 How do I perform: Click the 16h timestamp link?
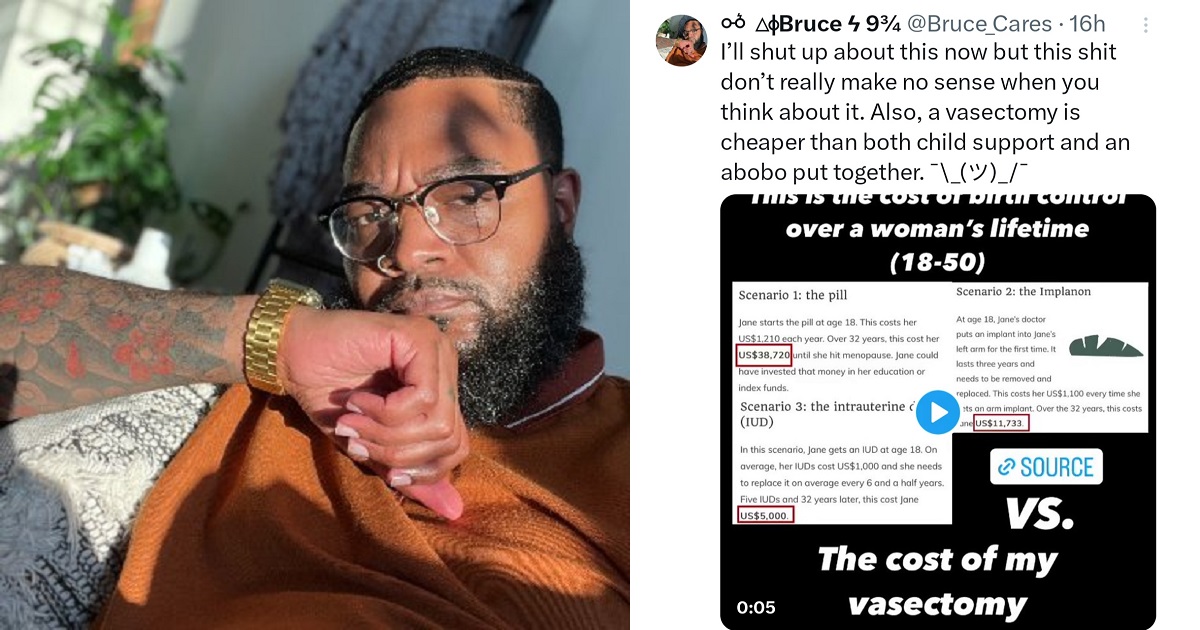pyautogui.click(x=1086, y=23)
